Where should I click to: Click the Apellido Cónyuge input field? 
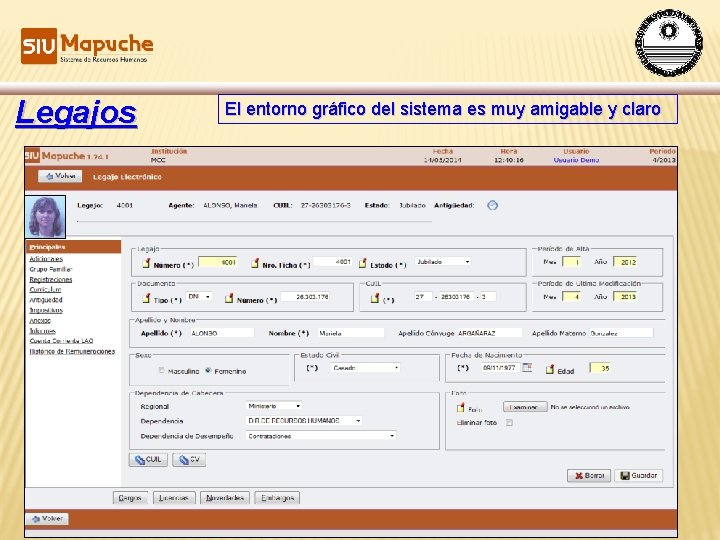[x=489, y=333]
